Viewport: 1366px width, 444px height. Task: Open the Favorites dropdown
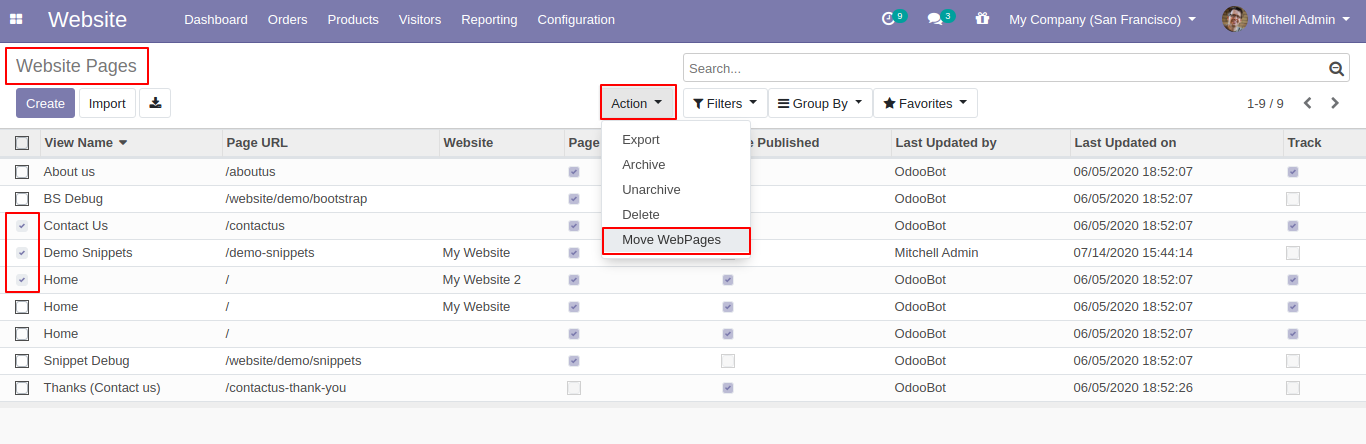click(x=925, y=103)
